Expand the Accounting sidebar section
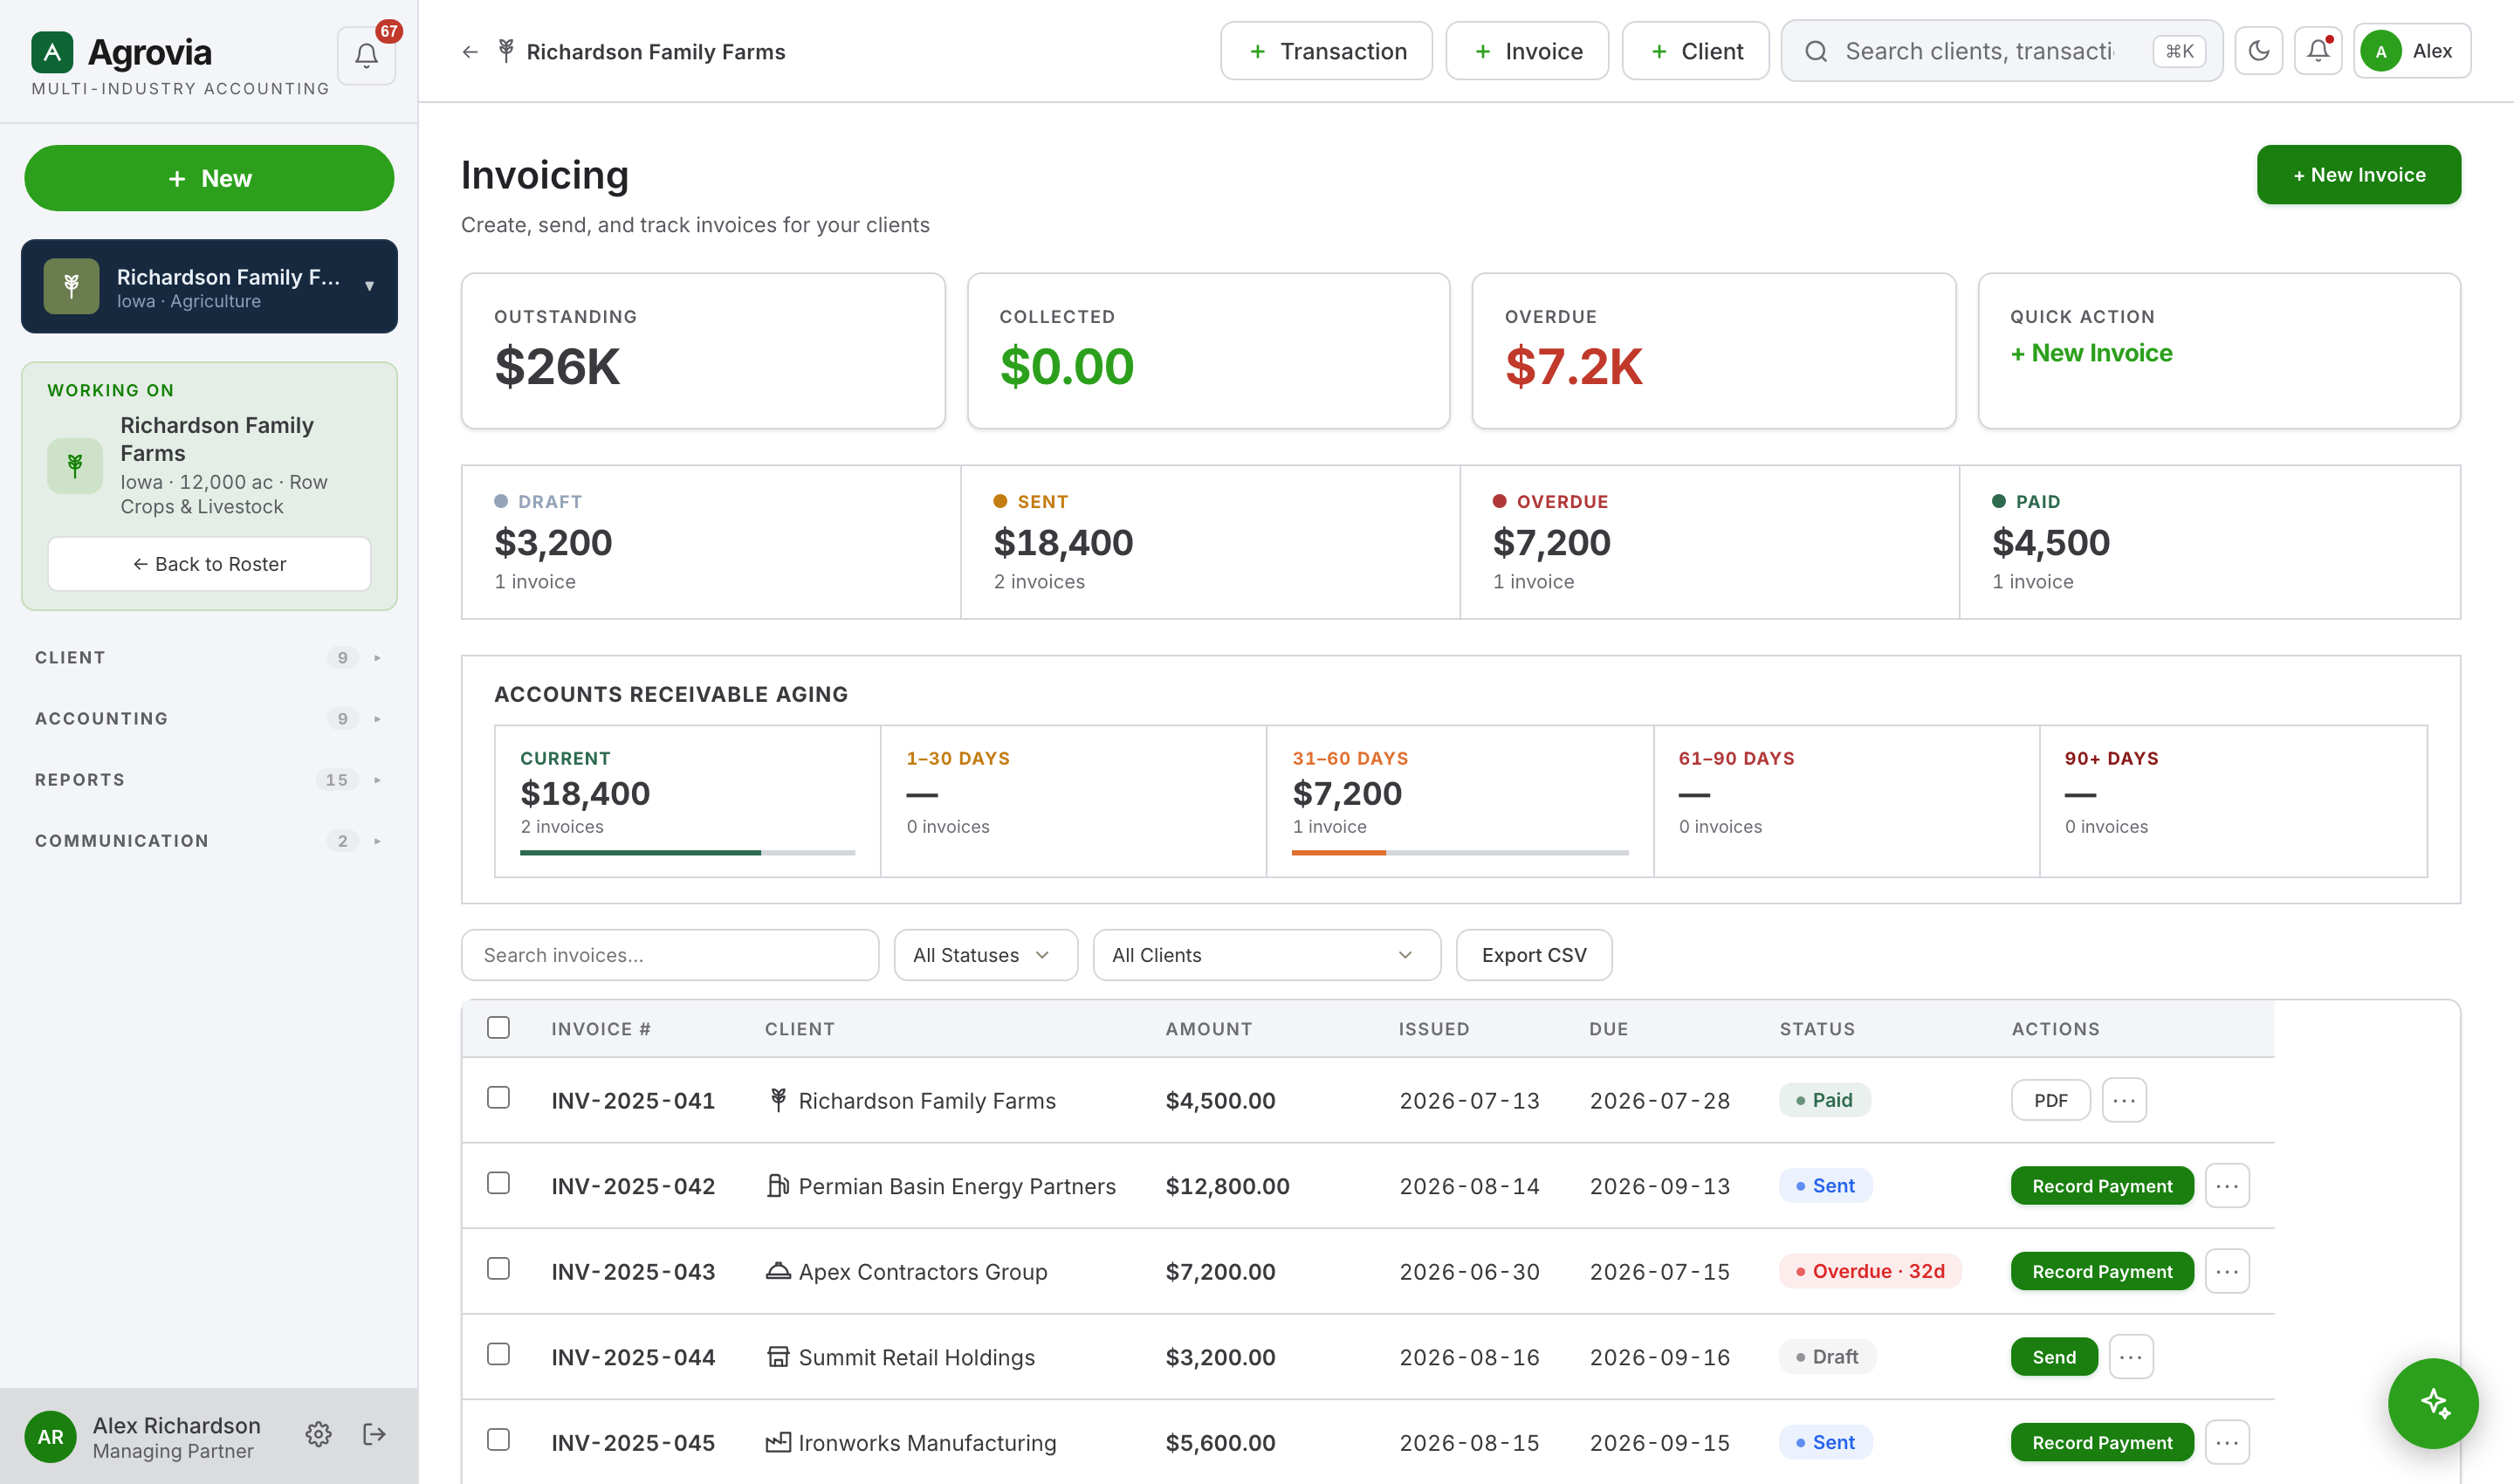 point(209,718)
